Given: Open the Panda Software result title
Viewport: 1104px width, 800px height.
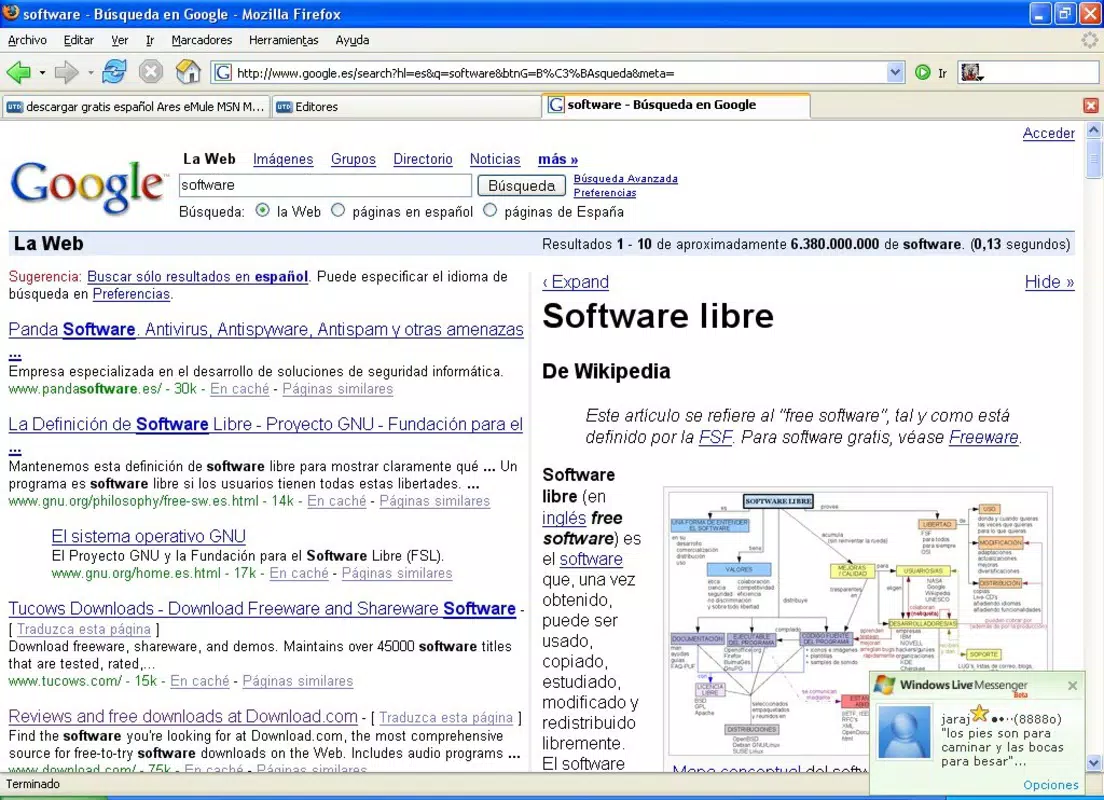Looking at the screenshot, I should tap(266, 330).
